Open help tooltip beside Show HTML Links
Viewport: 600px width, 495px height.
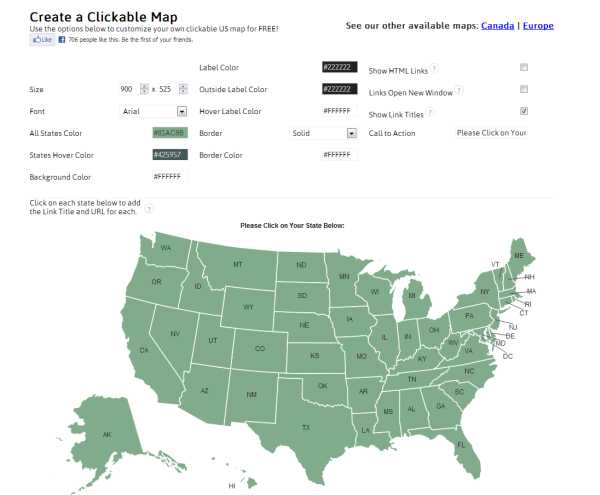pos(434,68)
